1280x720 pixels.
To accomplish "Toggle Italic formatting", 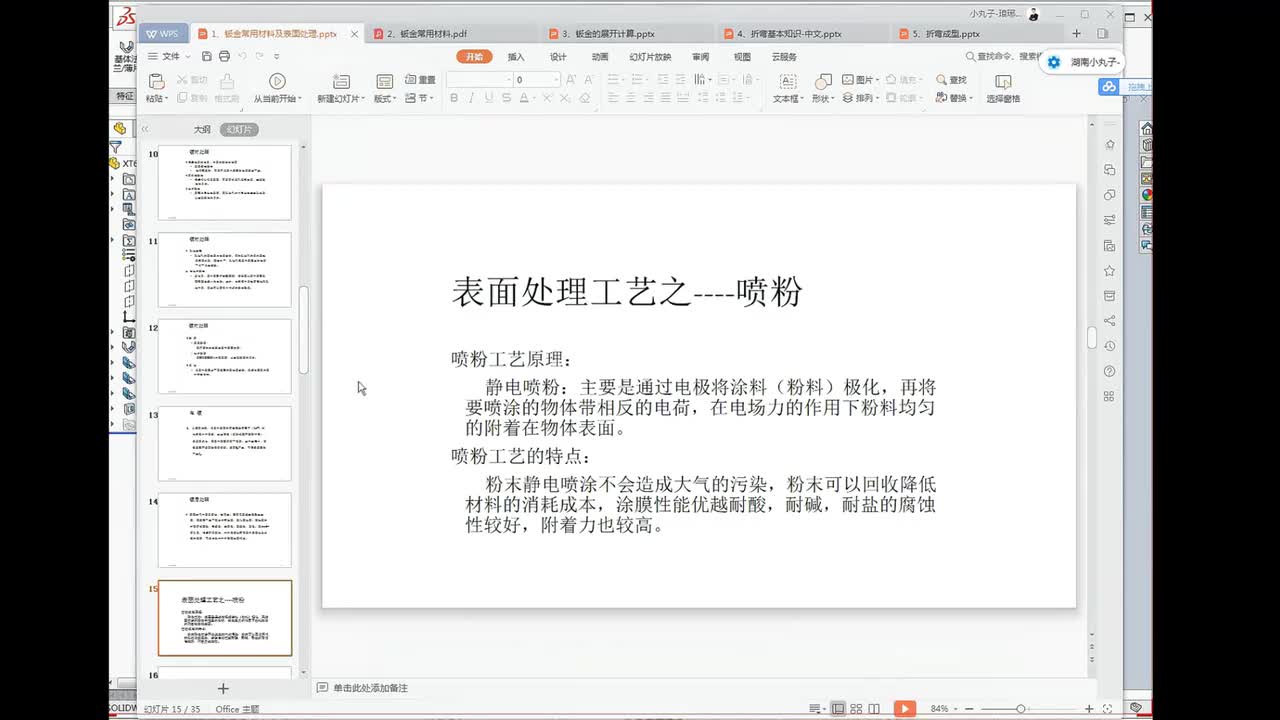I will [x=471, y=98].
